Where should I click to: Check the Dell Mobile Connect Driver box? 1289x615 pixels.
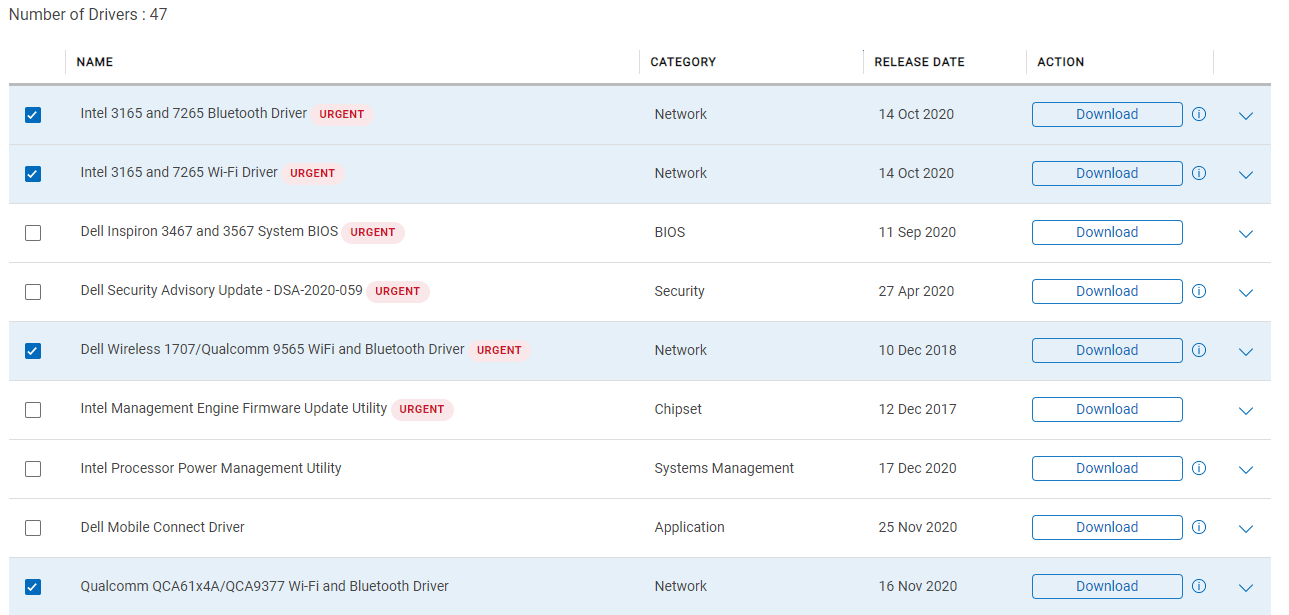tap(33, 528)
